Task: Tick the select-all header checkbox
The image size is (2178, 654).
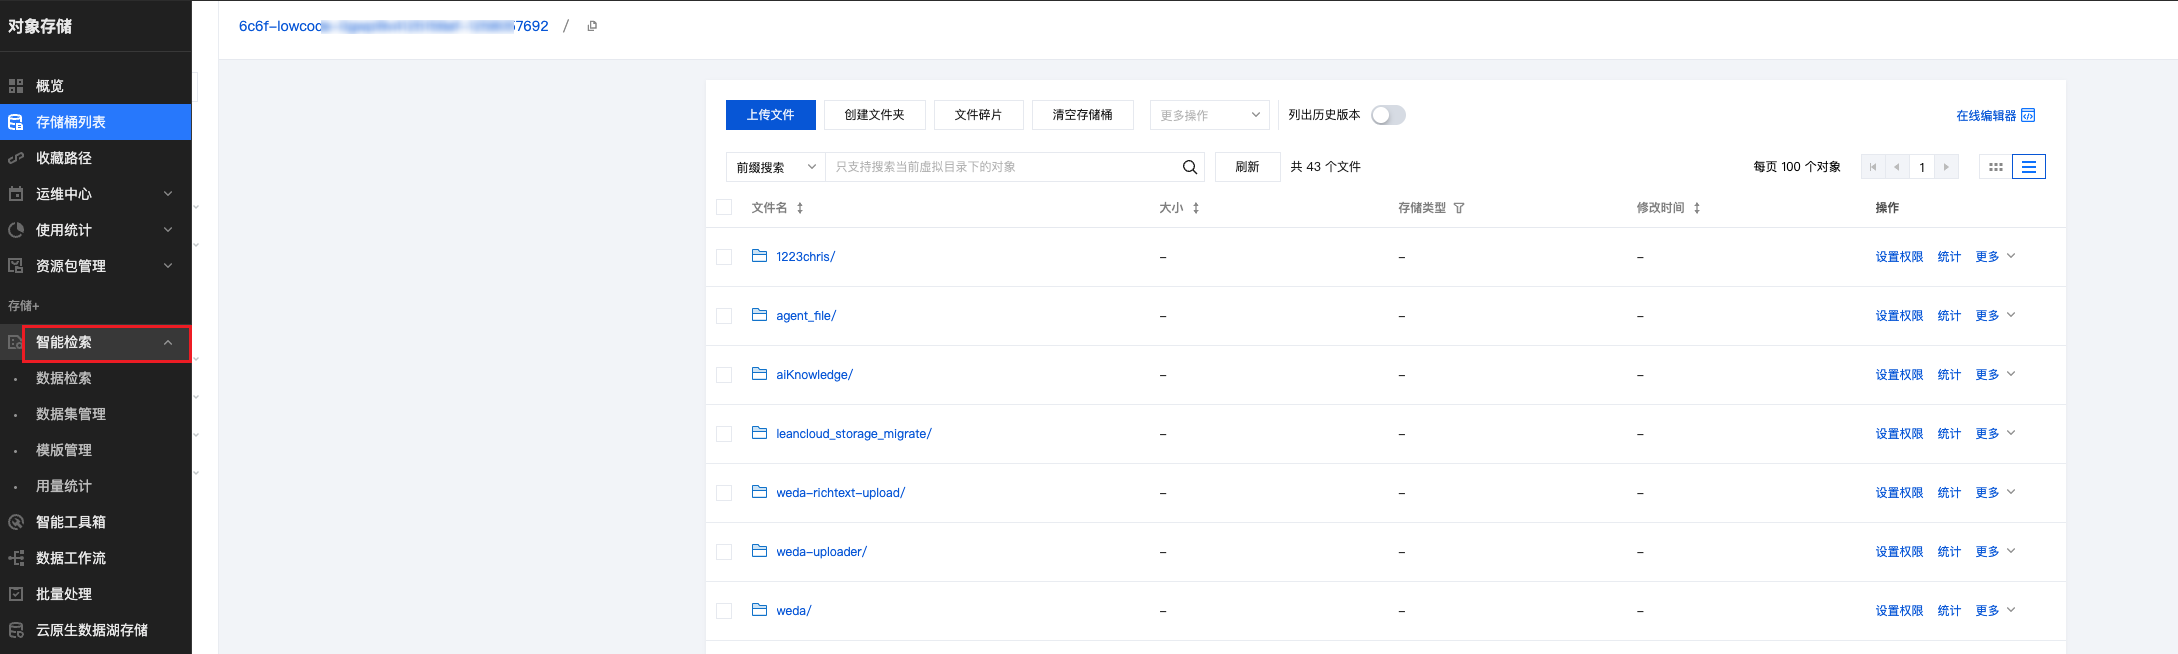Action: 724,207
